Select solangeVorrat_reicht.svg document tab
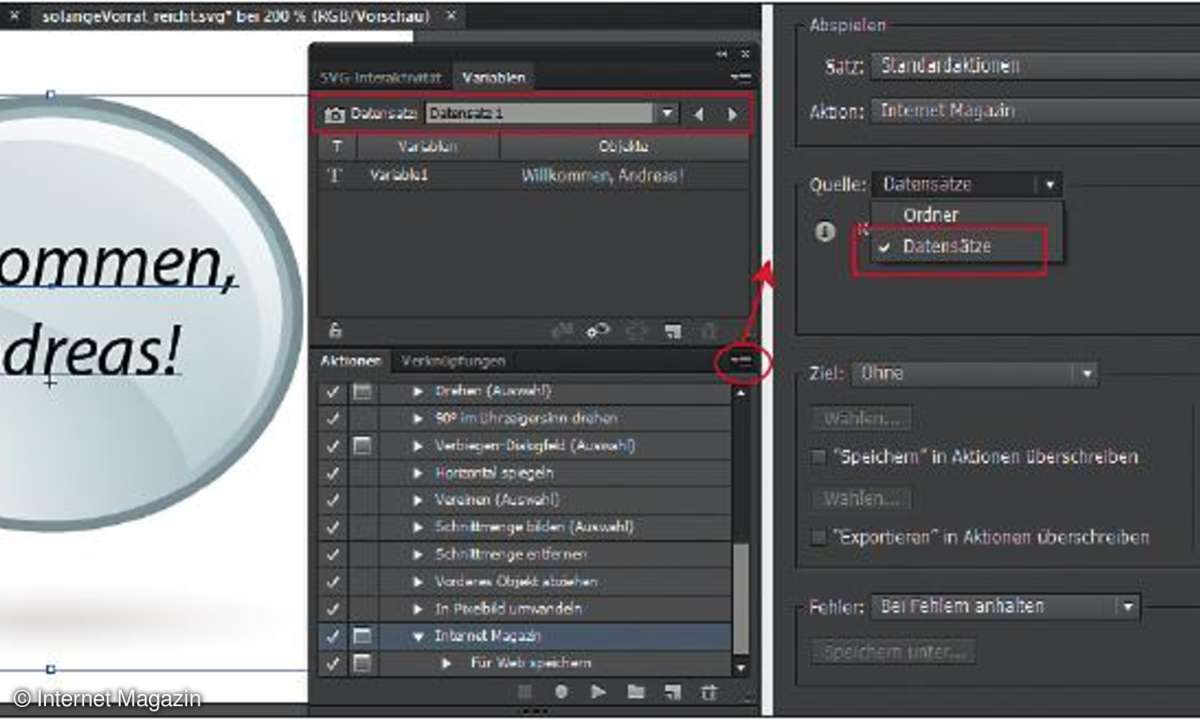 click(236, 16)
